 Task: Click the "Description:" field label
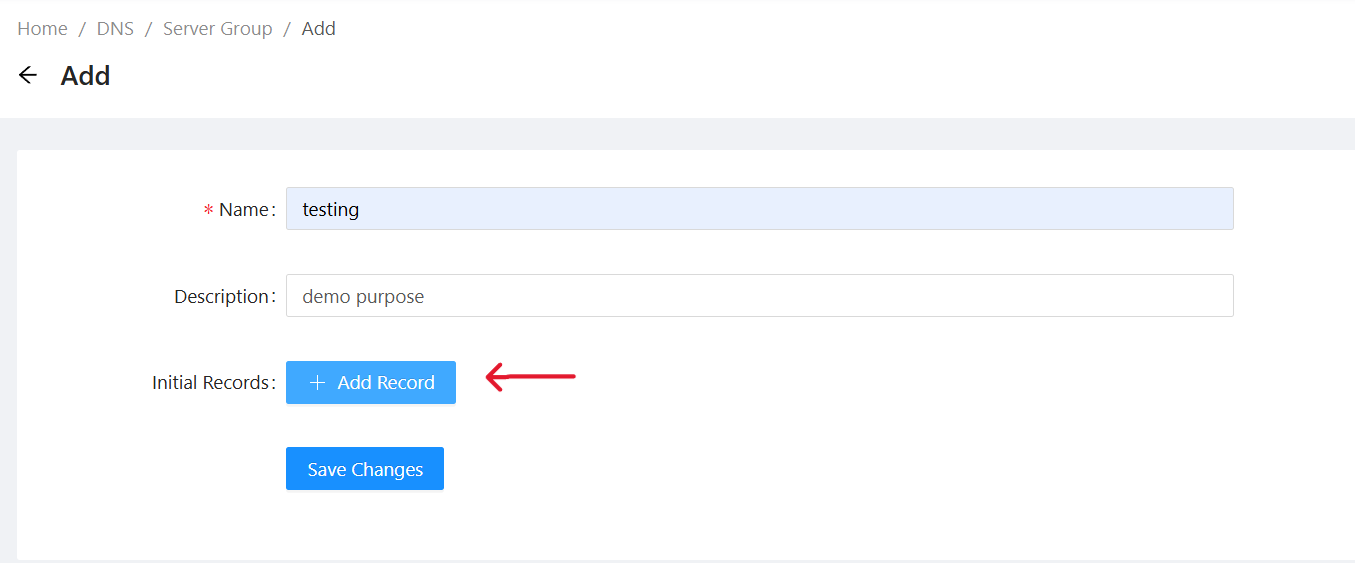[x=224, y=297]
